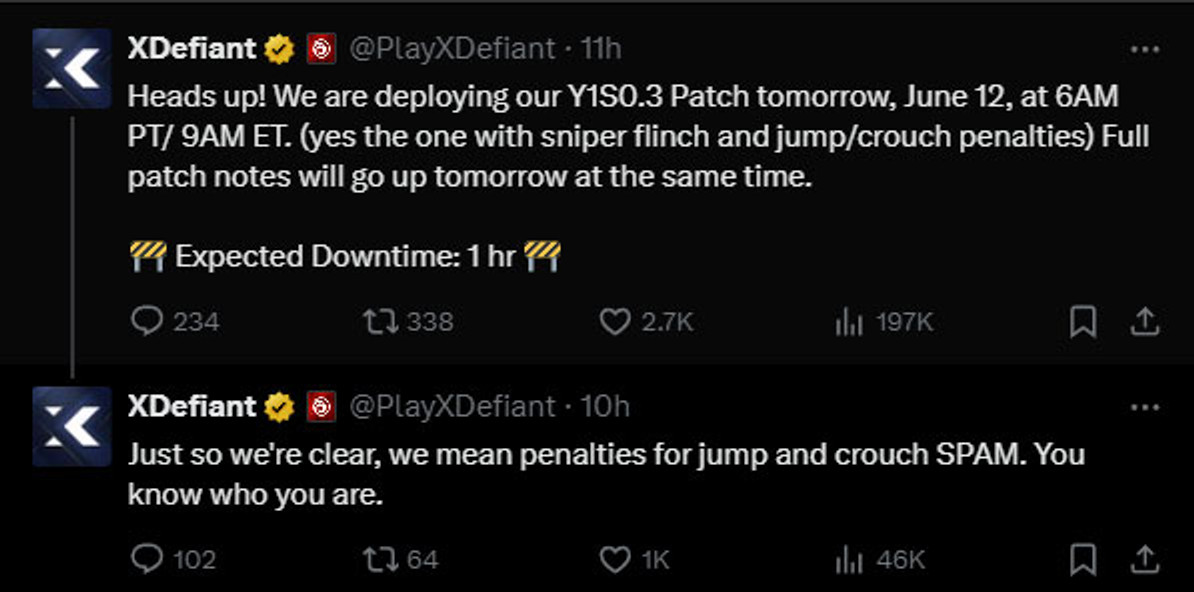
Task: View the 46K views analytics
Action: pyautogui.click(x=880, y=560)
